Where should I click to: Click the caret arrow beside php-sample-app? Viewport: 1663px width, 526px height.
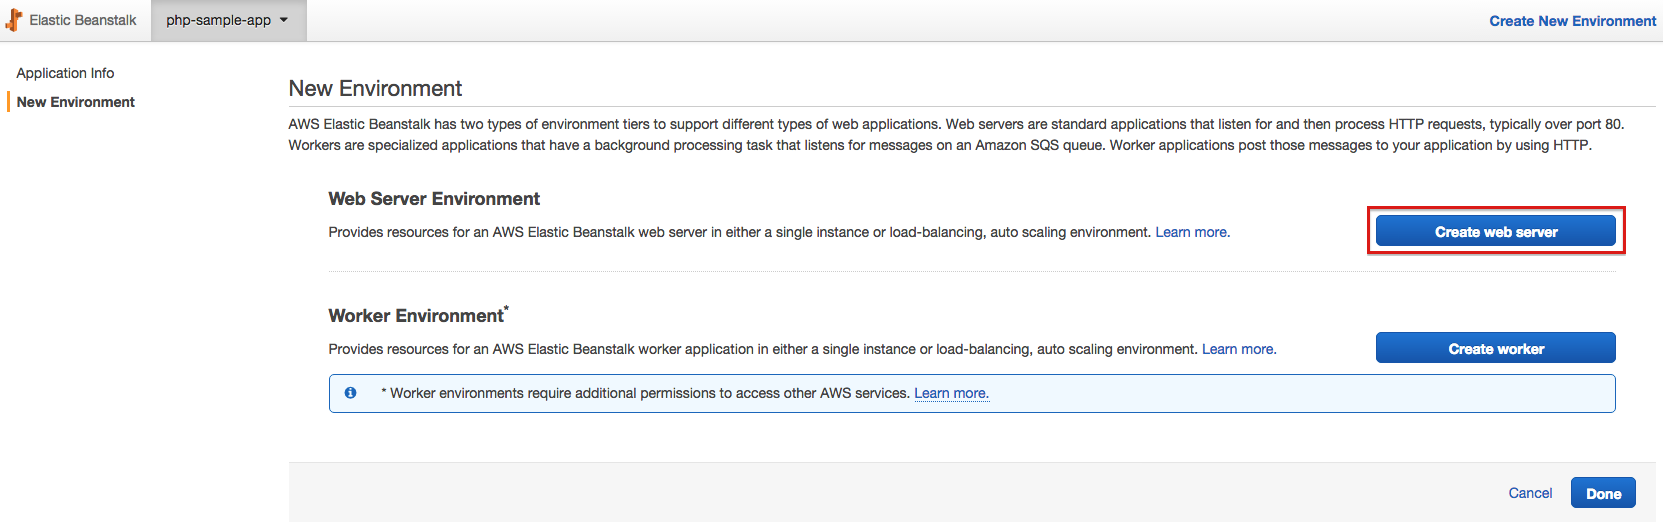pyautogui.click(x=284, y=20)
